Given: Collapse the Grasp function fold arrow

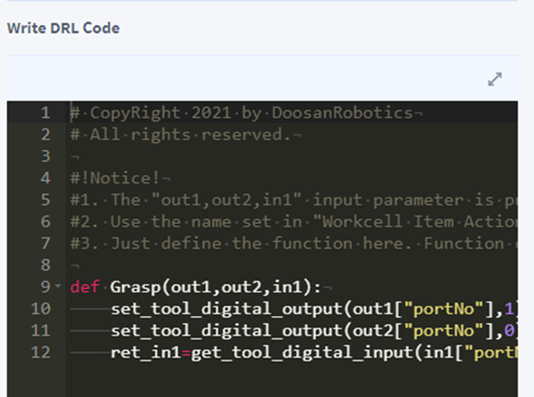Looking at the screenshot, I should 58,286.
